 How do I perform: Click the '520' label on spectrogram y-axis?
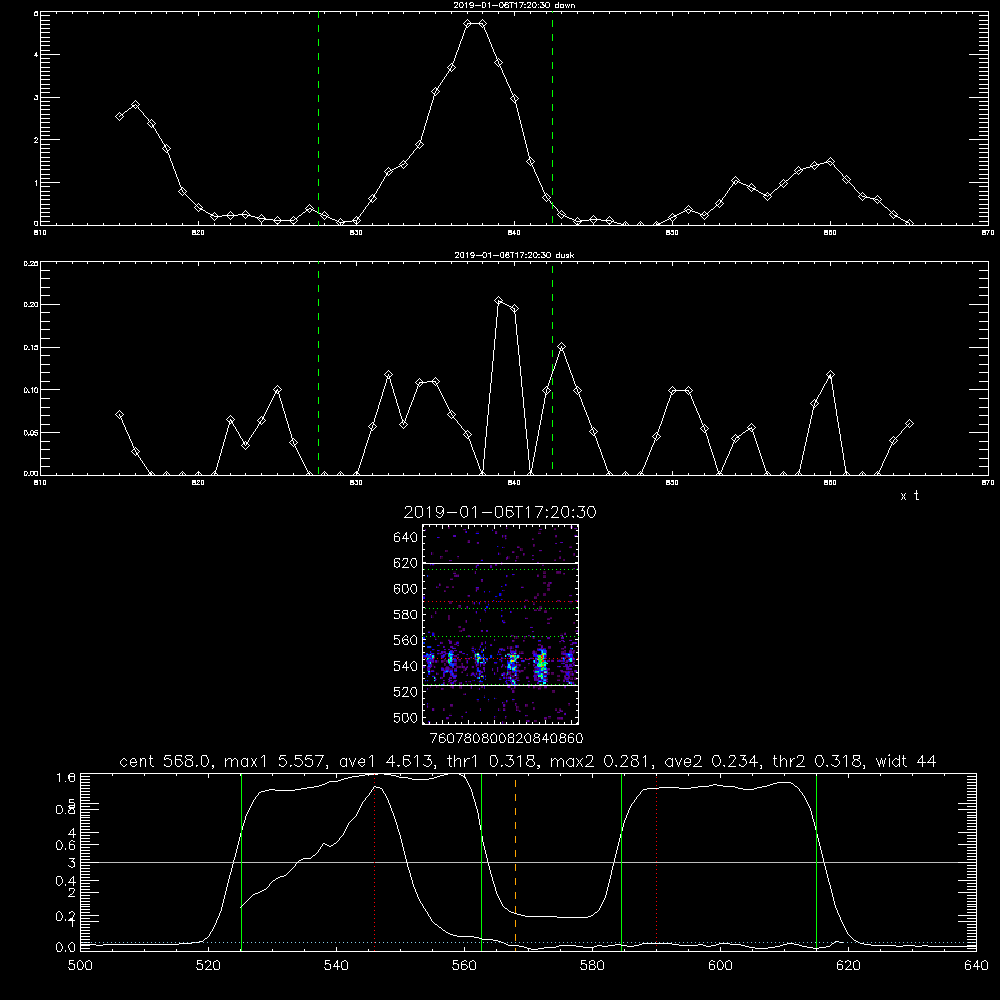[406, 692]
